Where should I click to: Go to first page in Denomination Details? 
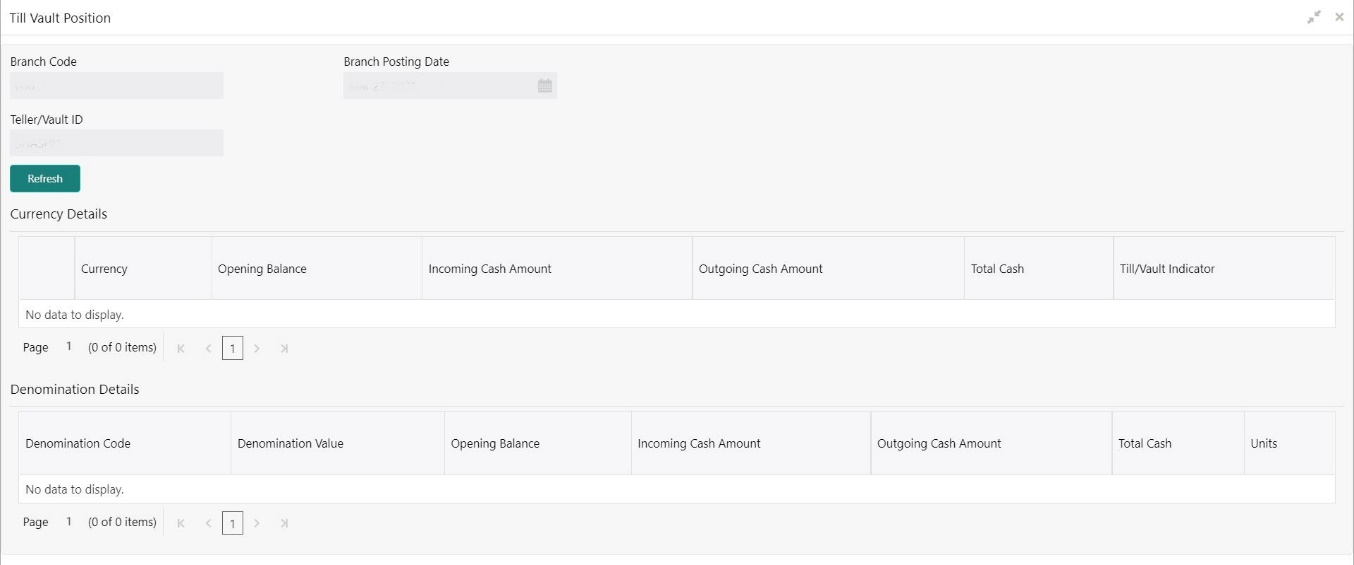click(x=181, y=523)
